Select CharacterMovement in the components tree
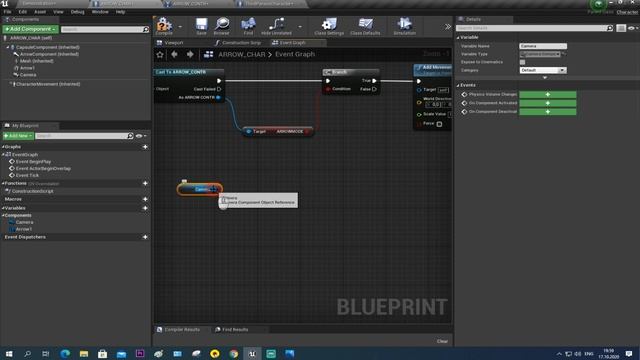 pyautogui.click(x=48, y=84)
